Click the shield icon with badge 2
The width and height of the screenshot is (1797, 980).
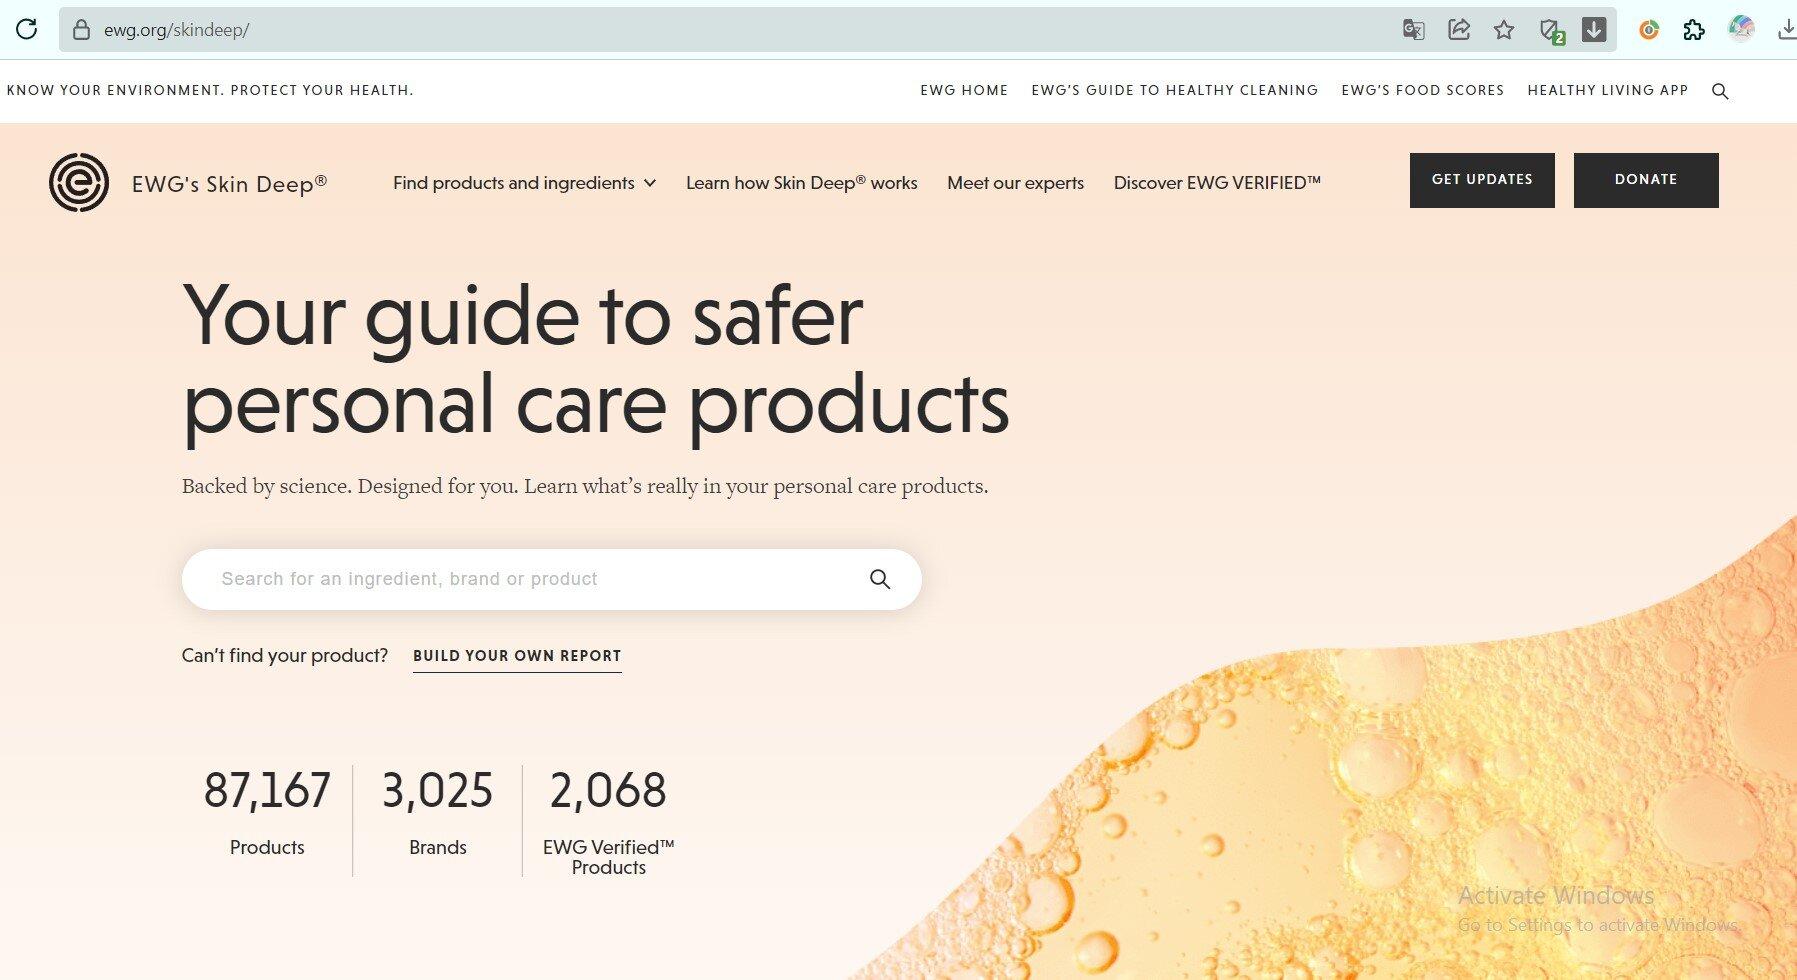coord(1550,30)
